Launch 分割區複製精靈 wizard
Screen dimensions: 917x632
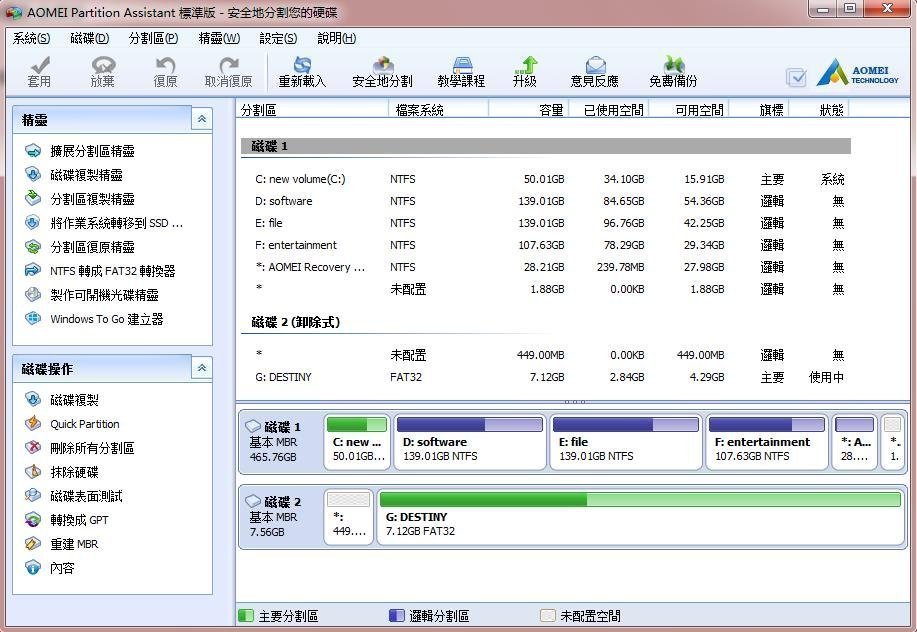[80, 199]
